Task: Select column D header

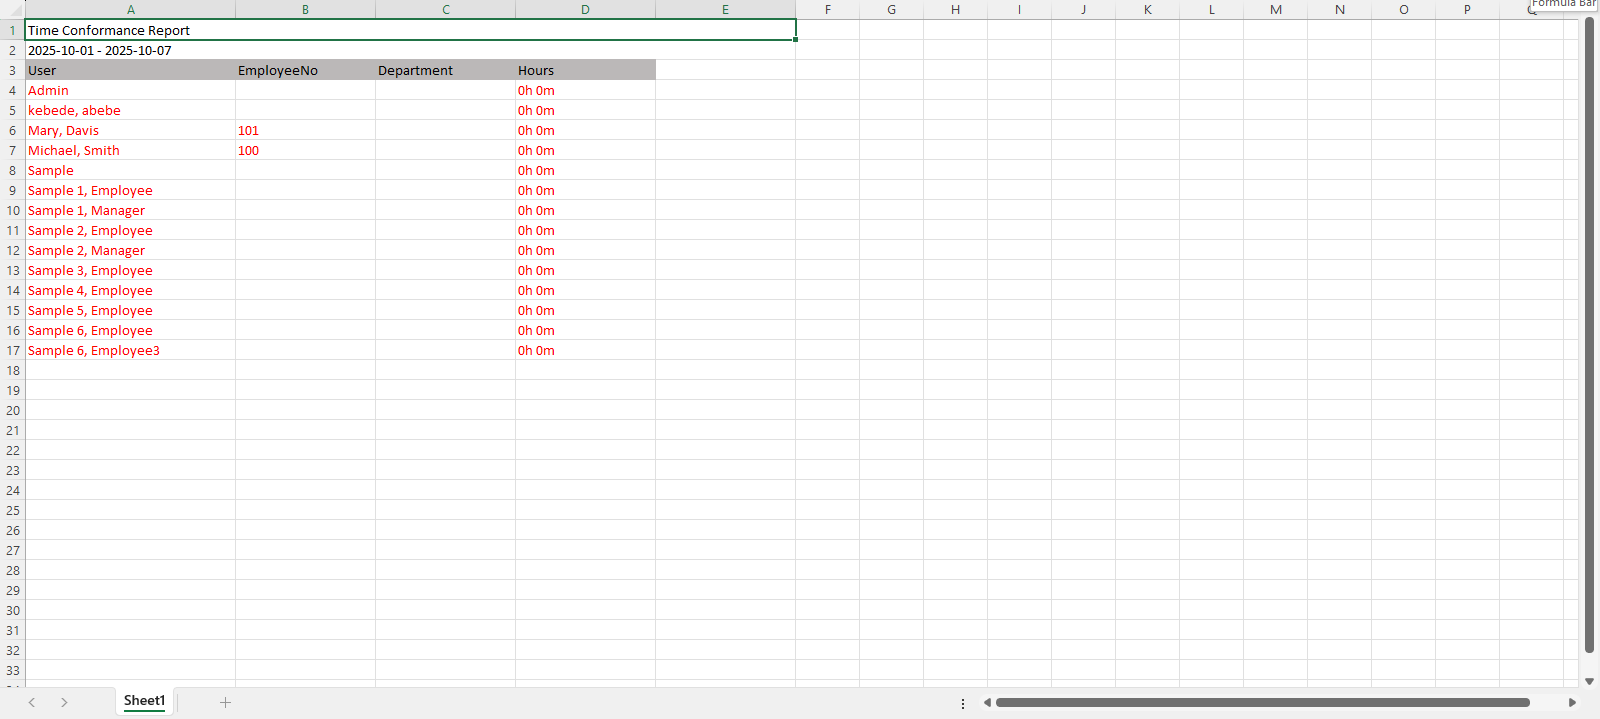Action: click(x=585, y=9)
